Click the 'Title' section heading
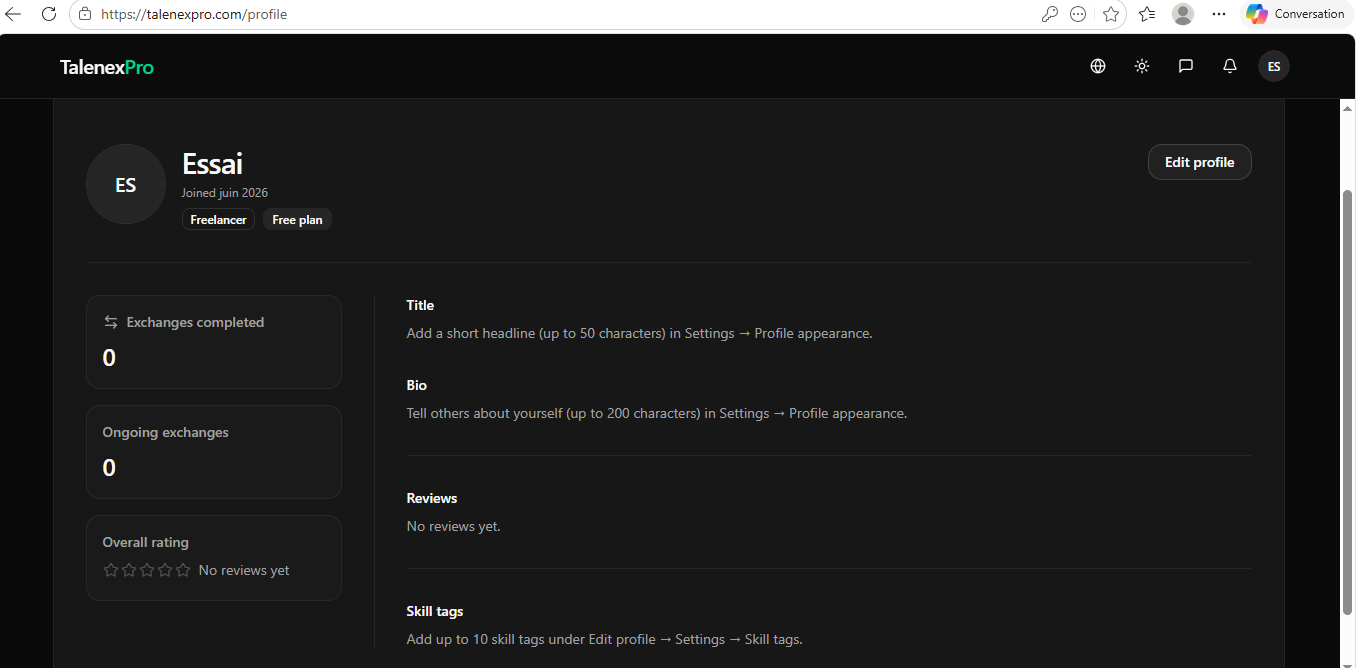The width and height of the screenshot is (1359, 668). (420, 305)
